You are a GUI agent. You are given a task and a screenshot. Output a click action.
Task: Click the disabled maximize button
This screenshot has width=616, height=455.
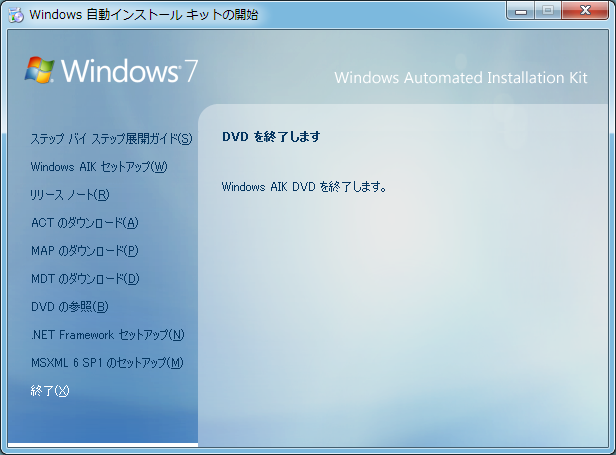point(547,11)
